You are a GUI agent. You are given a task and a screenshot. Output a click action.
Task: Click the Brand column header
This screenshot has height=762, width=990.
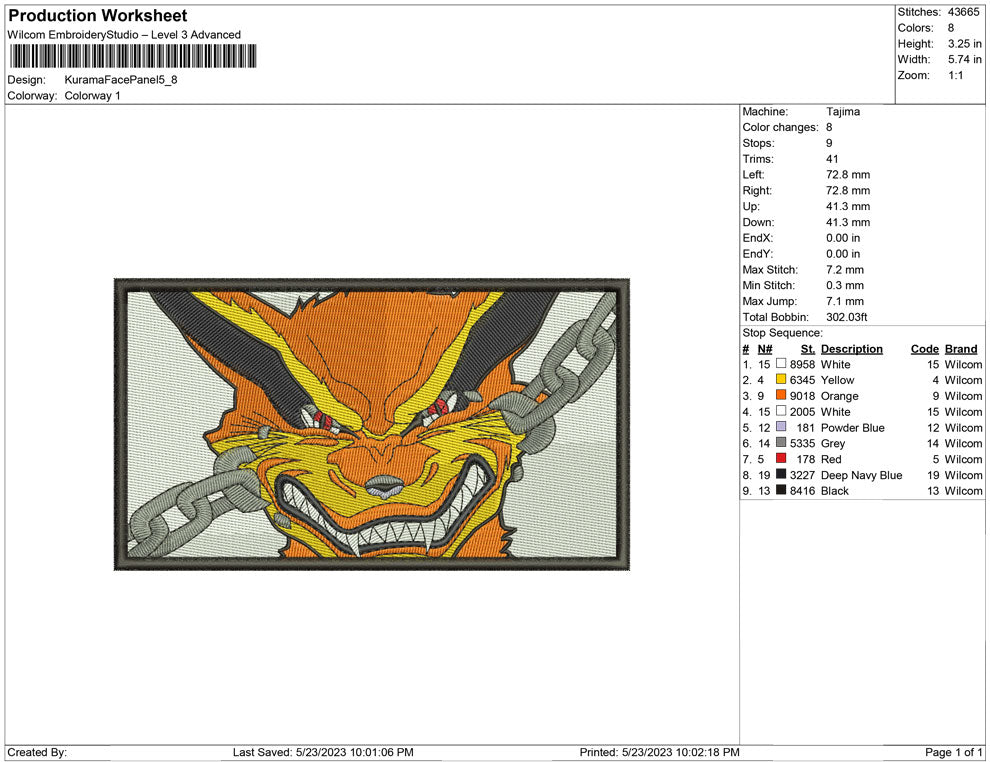coord(961,349)
